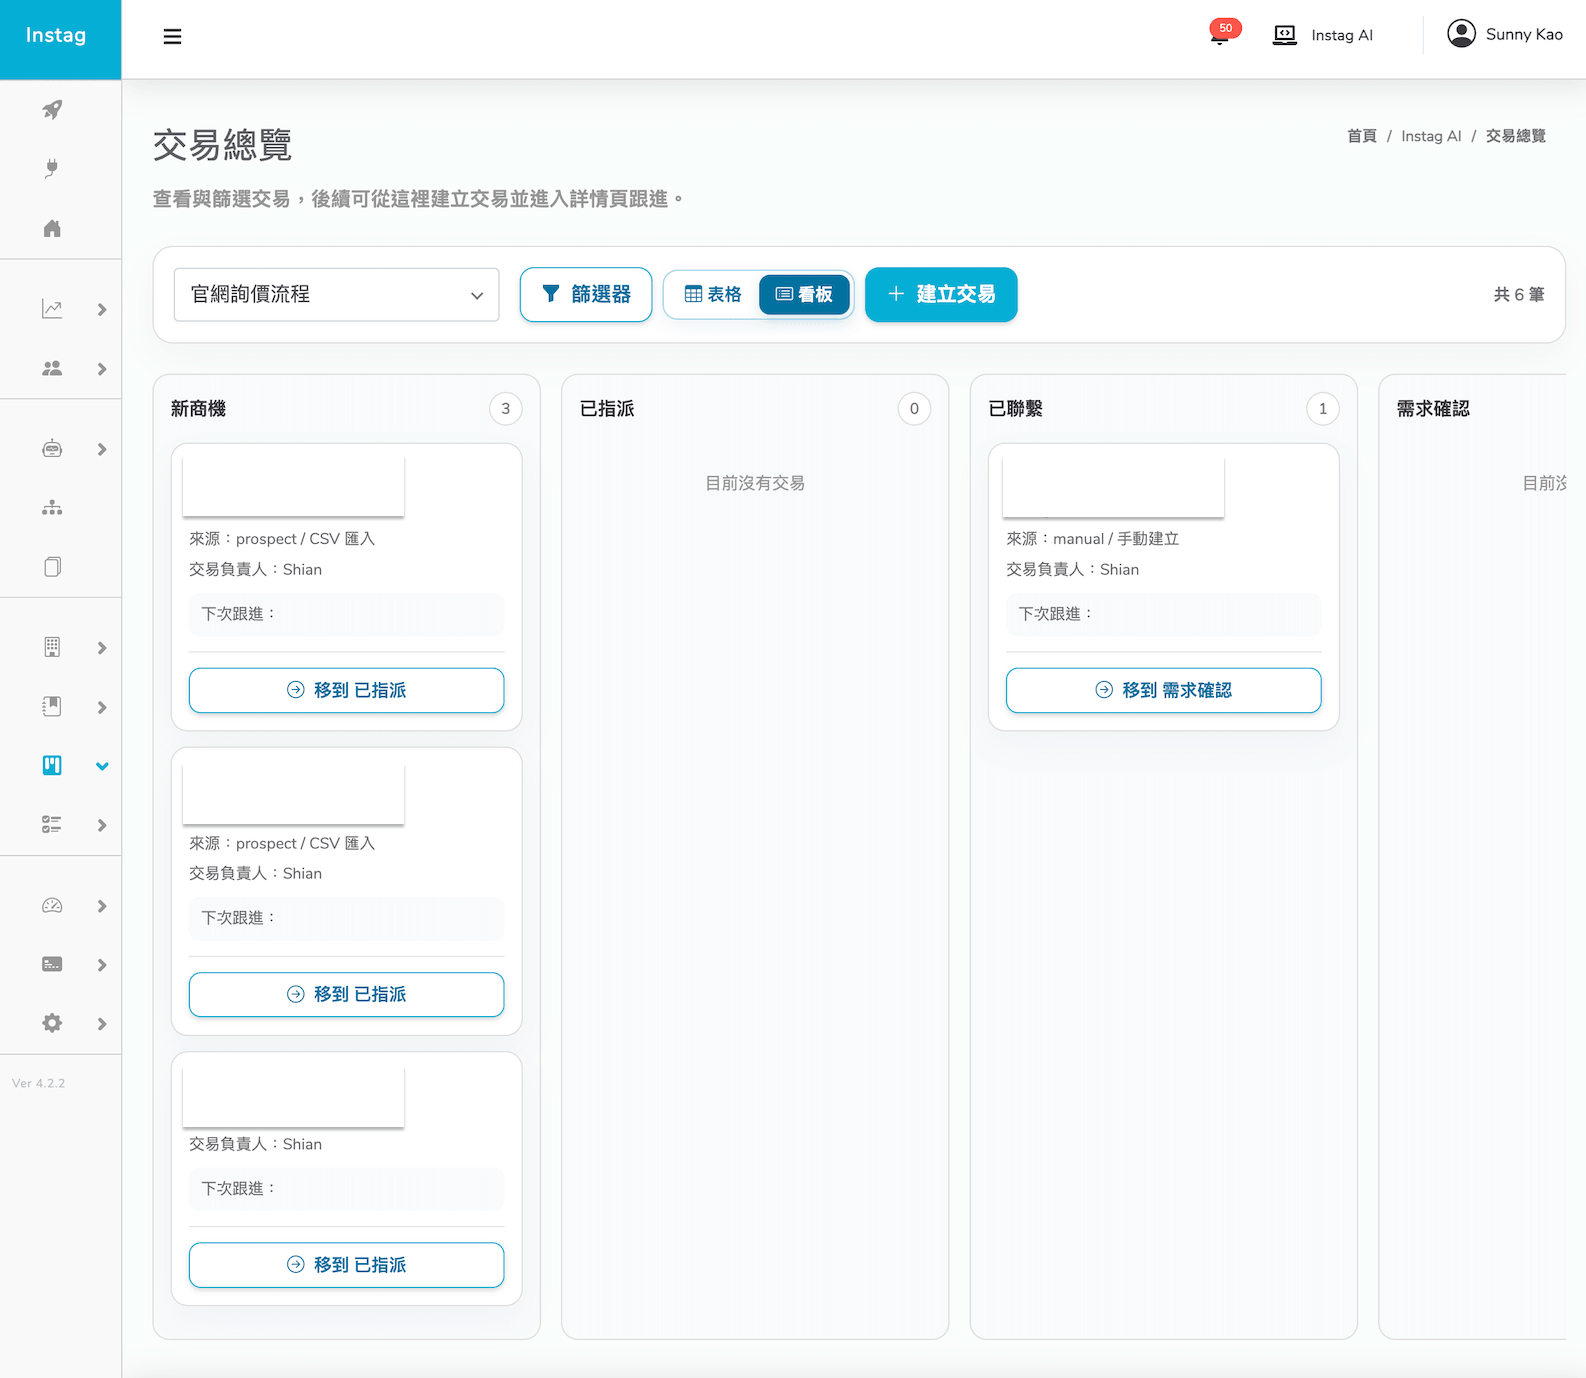Open the robot sidebar icon

pyautogui.click(x=52, y=449)
